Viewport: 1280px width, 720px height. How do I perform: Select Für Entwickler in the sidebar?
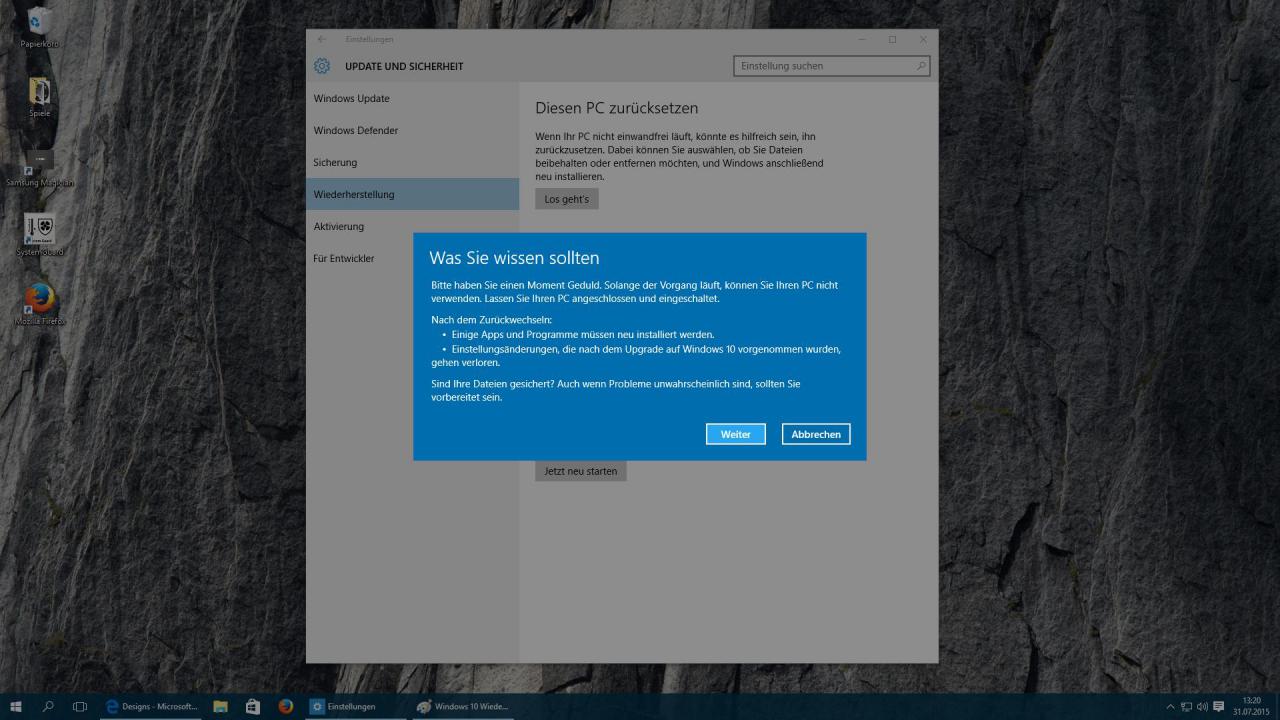[x=412, y=258]
